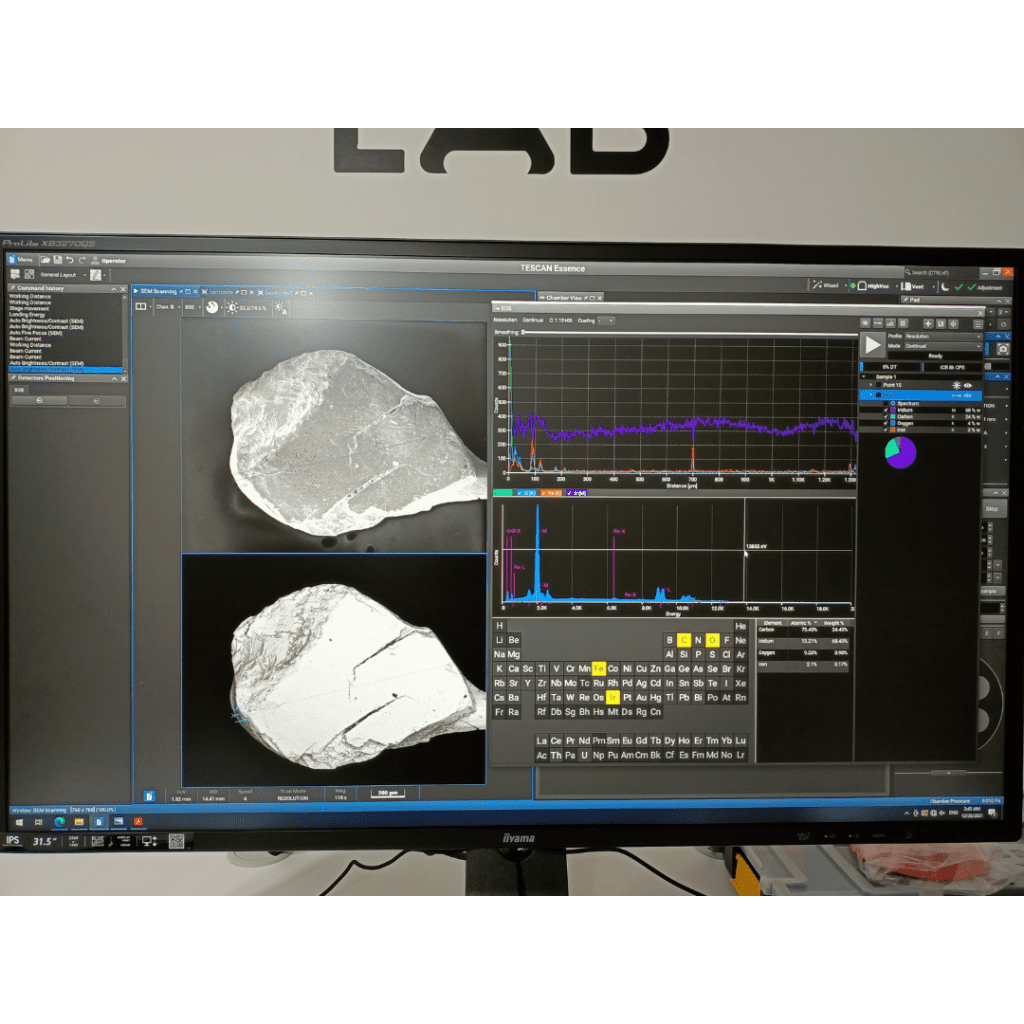
Task: Open the Coating dropdown in EDS window
Action: point(607,321)
